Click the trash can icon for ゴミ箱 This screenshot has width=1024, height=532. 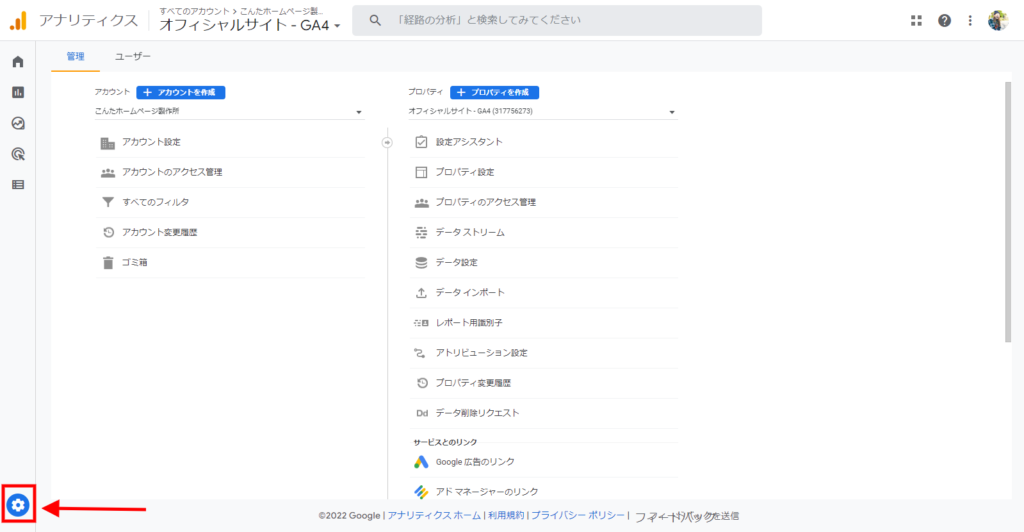click(108, 263)
